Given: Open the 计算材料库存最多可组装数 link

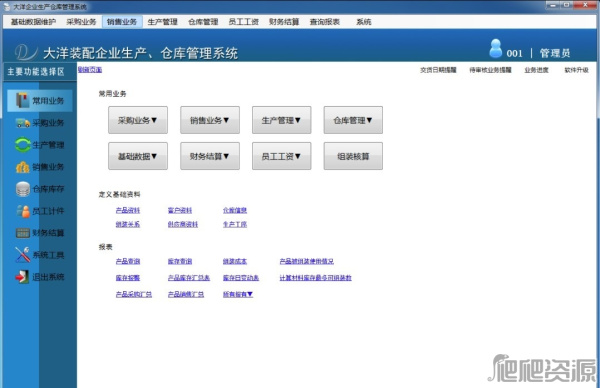Looking at the screenshot, I should pos(315,278).
